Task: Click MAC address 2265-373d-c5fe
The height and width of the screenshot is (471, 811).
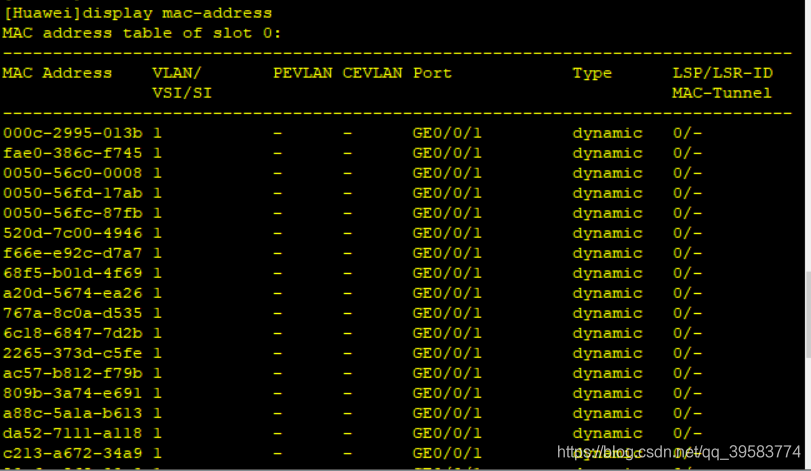Action: pos(72,354)
